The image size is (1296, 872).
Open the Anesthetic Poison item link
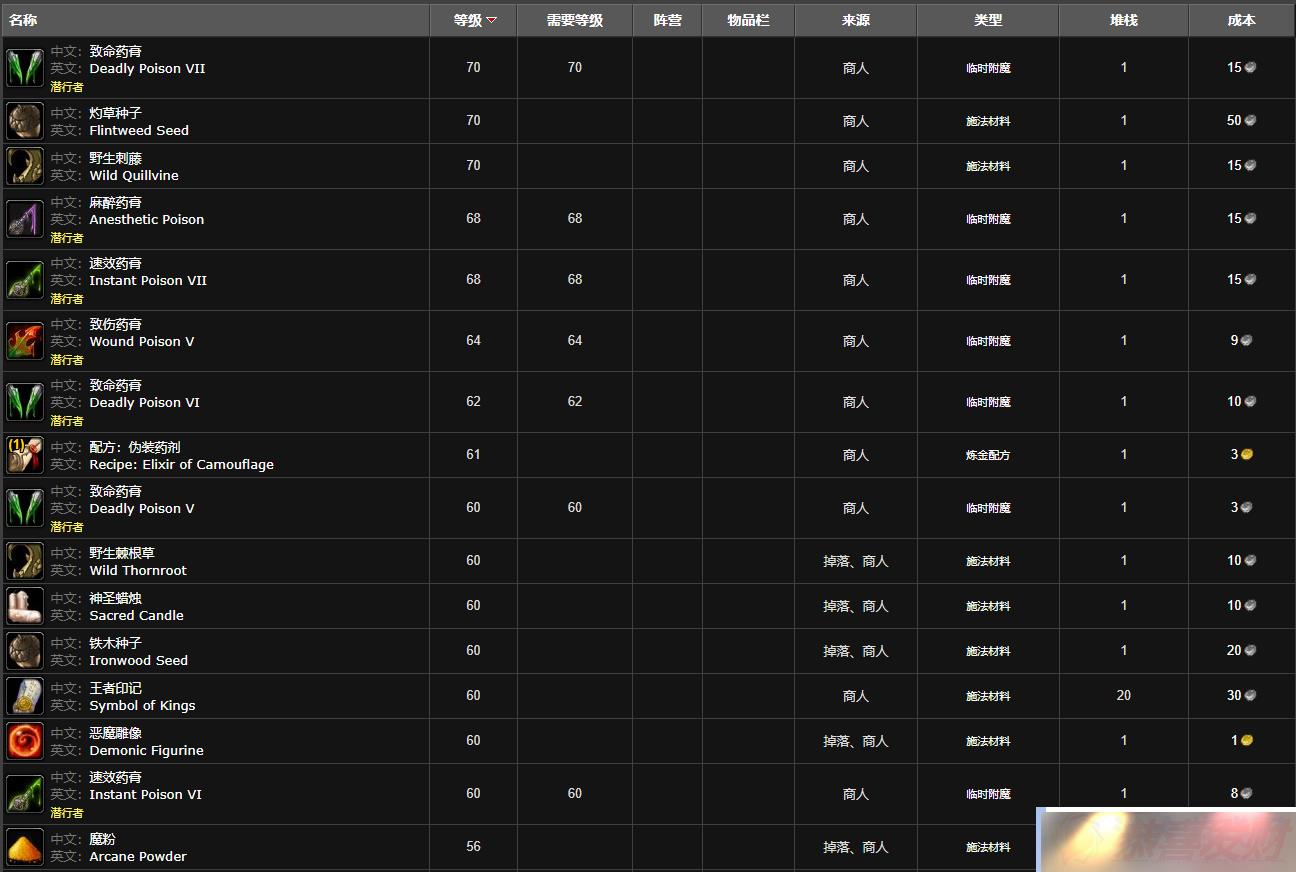point(147,220)
